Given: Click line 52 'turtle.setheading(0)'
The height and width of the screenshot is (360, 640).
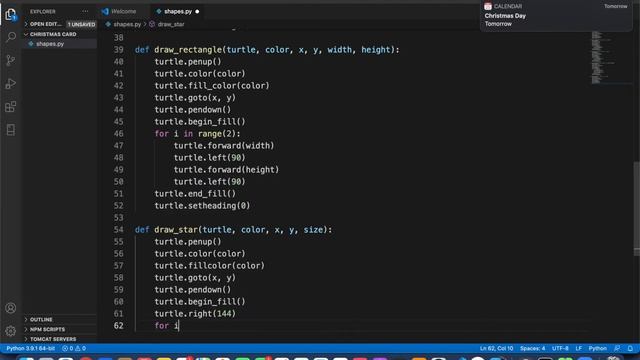Looking at the screenshot, I should 202,206.
